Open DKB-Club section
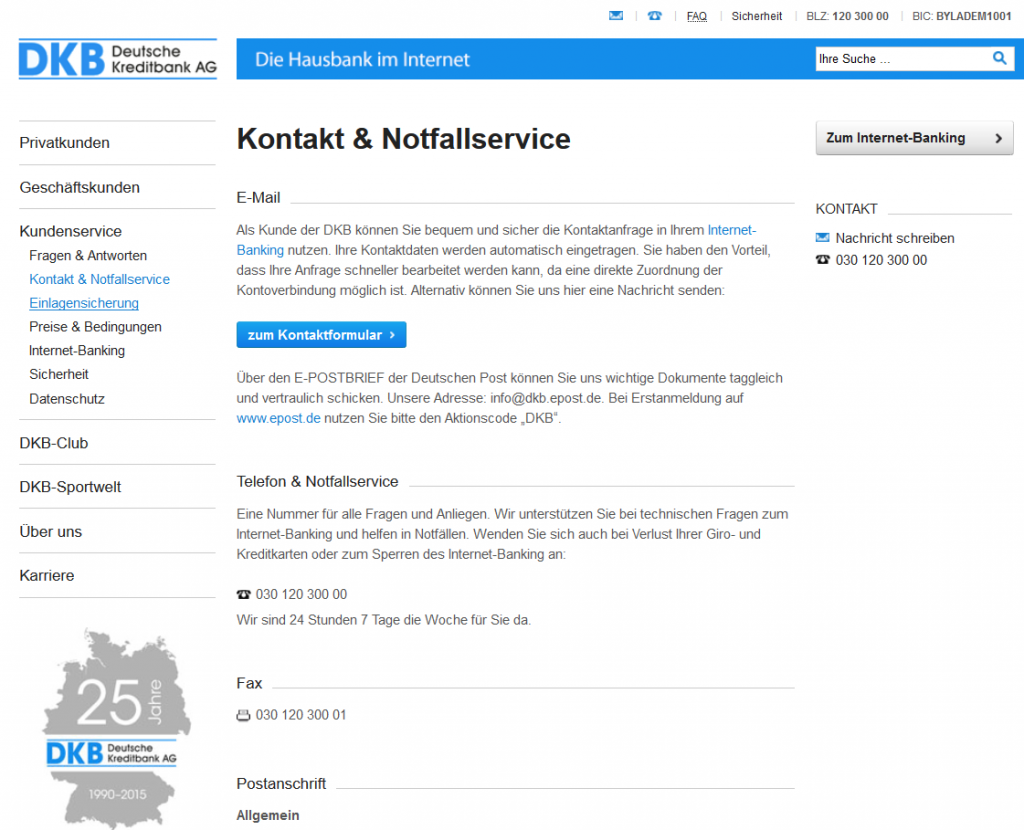The width and height of the screenshot is (1024, 830). point(54,443)
